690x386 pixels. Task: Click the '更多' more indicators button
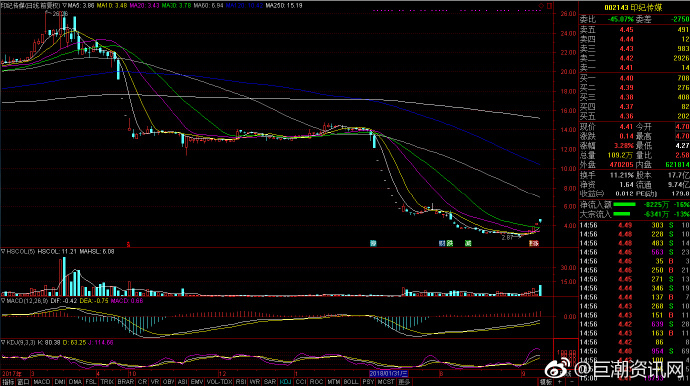pyautogui.click(x=404, y=382)
